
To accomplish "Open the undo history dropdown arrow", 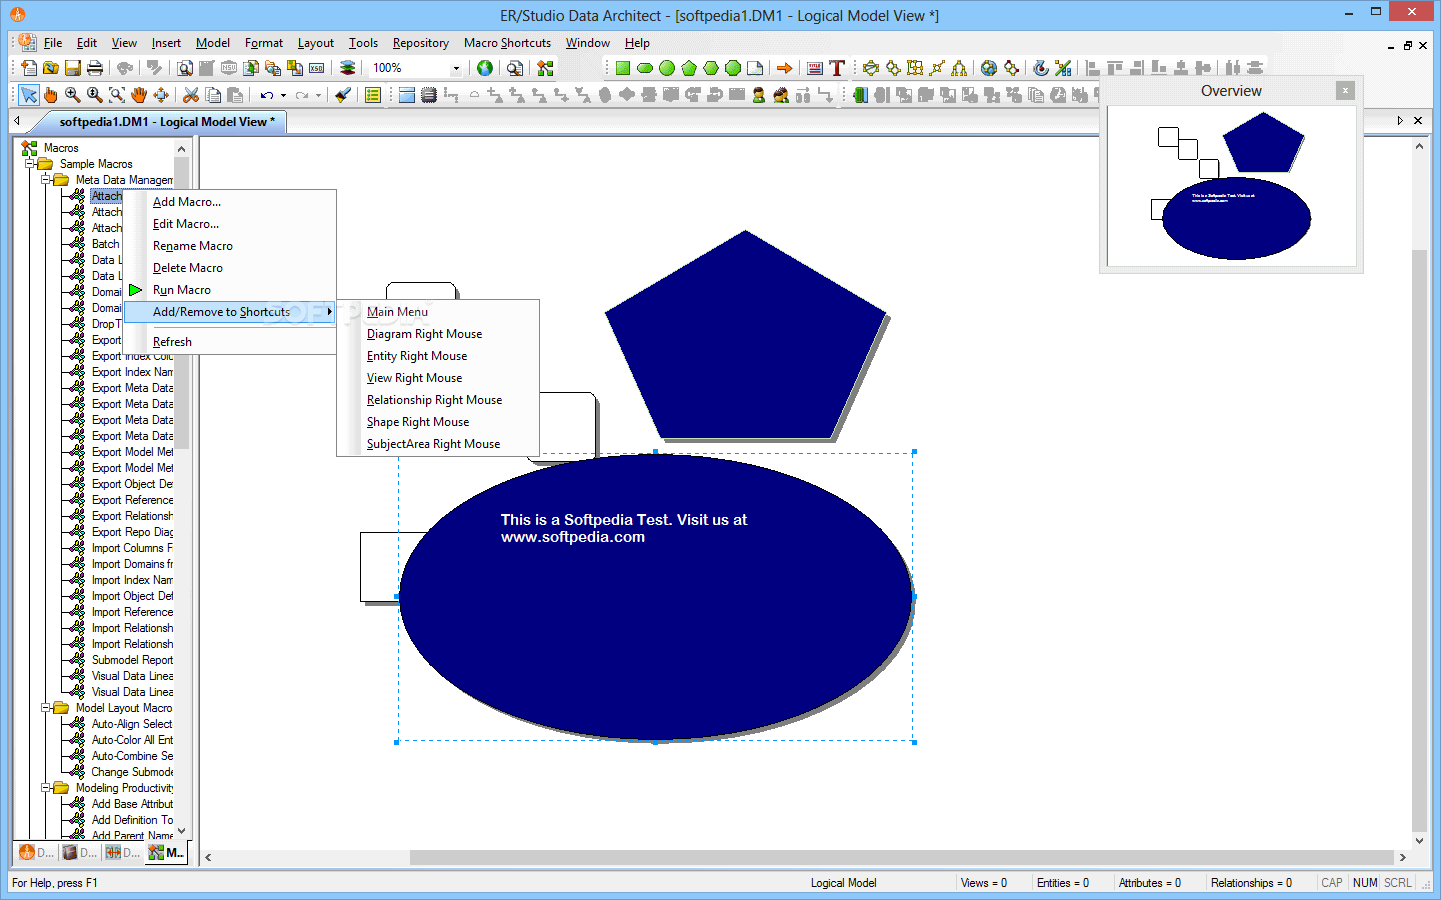I will (x=283, y=95).
